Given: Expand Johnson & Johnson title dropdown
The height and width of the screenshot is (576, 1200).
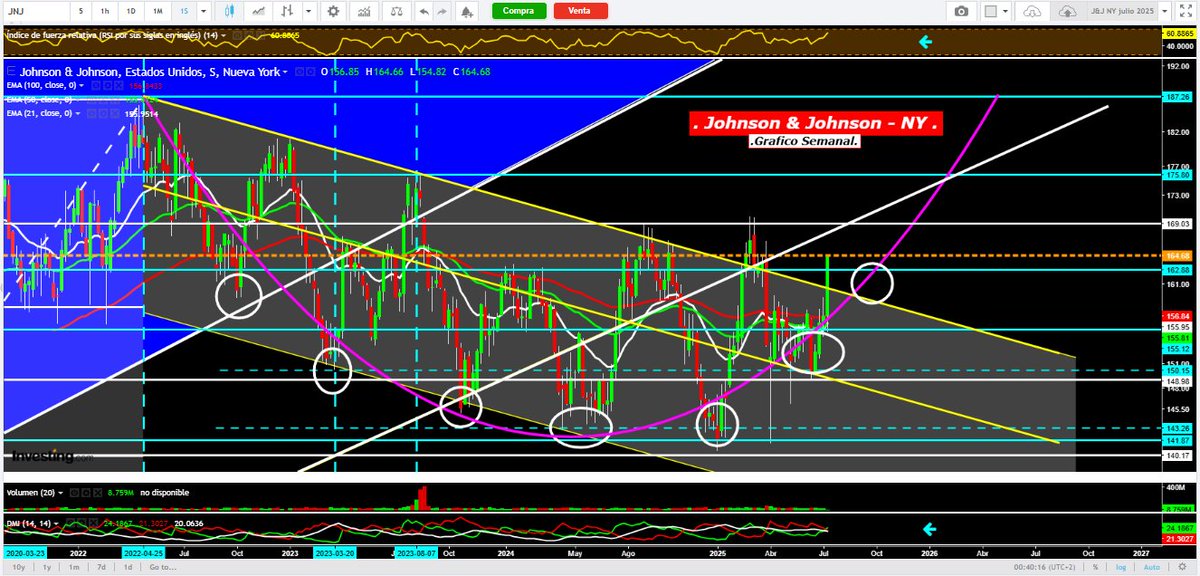Looking at the screenshot, I should tap(285, 72).
